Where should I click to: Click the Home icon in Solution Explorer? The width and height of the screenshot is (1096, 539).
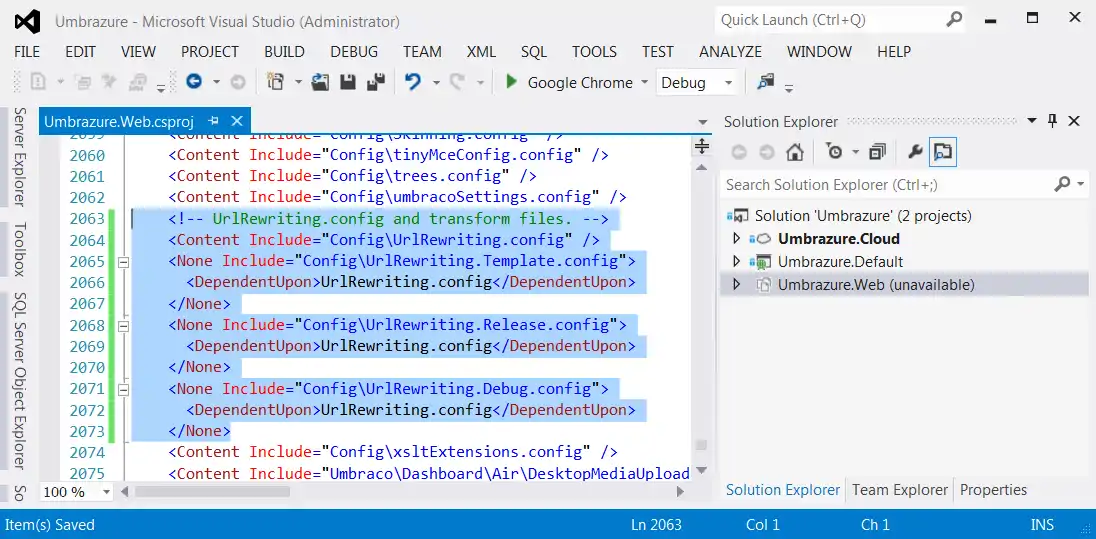coord(795,152)
